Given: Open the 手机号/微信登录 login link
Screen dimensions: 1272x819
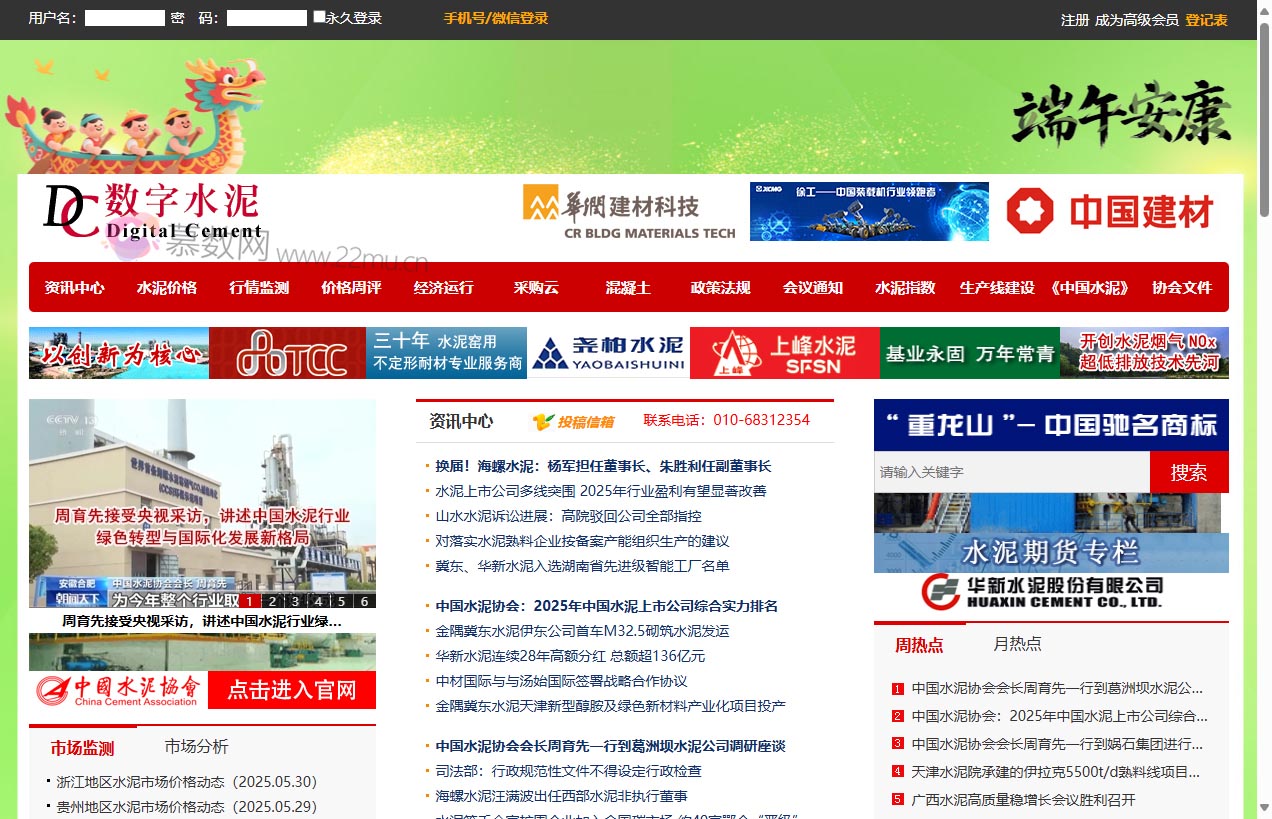Looking at the screenshot, I should (x=497, y=17).
